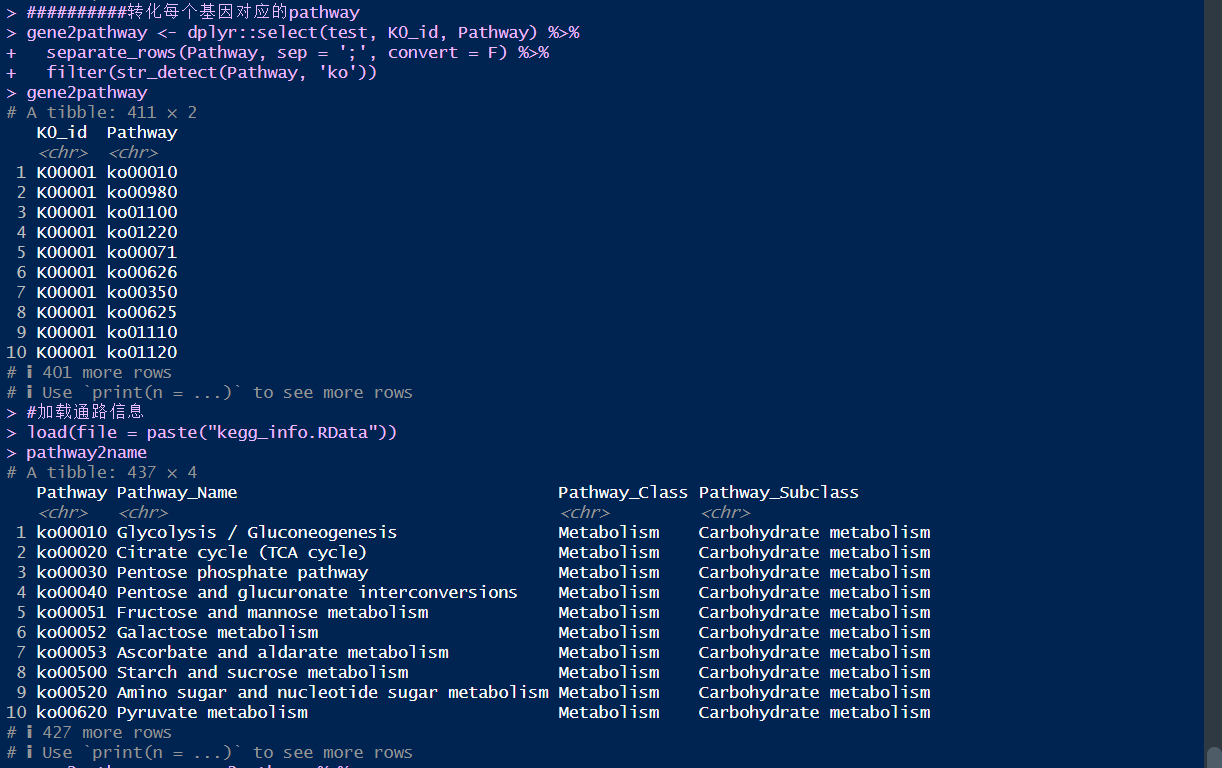Click the Pathway_Name column header
This screenshot has width=1222, height=768.
click(177, 492)
